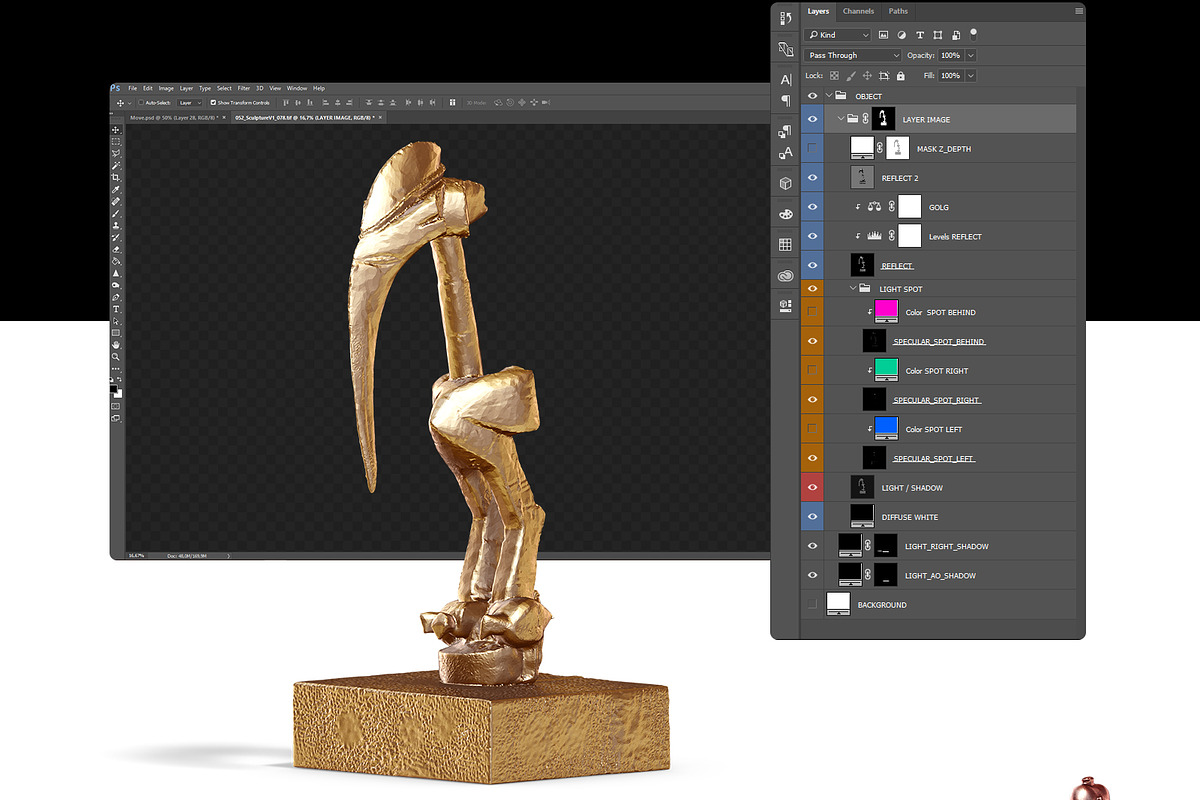Open the Auto-Select Layer dropdown

[x=191, y=102]
